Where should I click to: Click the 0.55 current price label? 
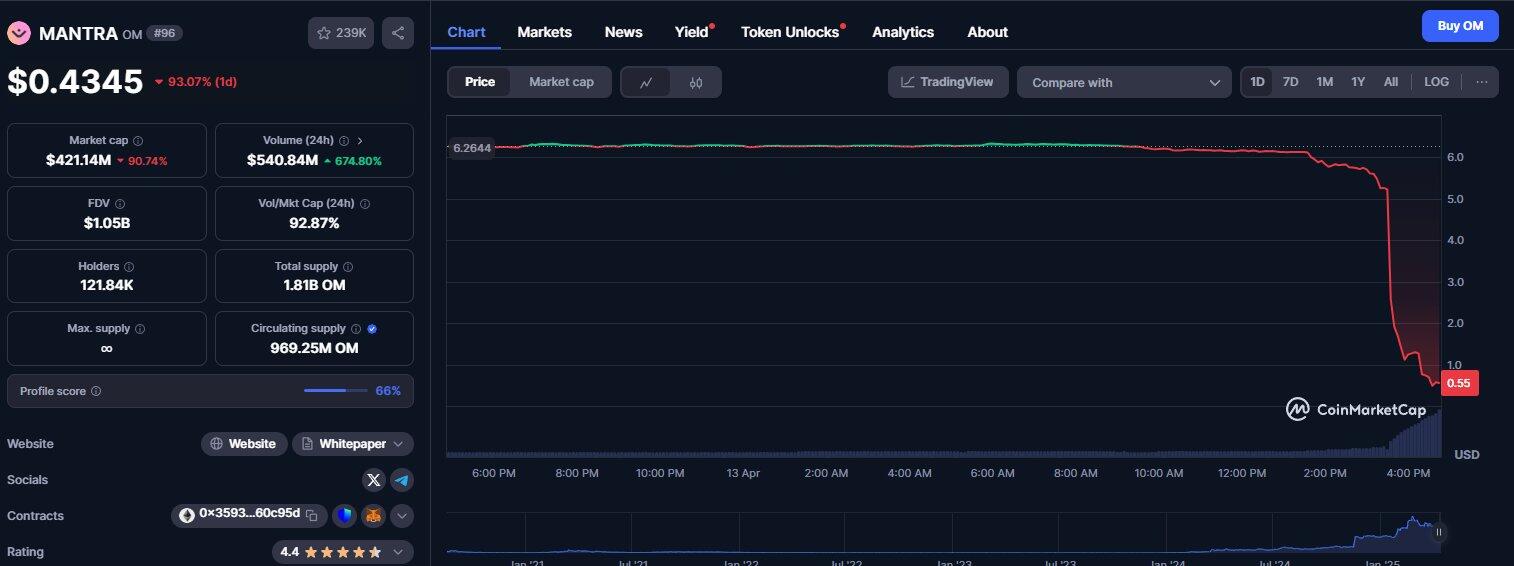click(x=1459, y=383)
